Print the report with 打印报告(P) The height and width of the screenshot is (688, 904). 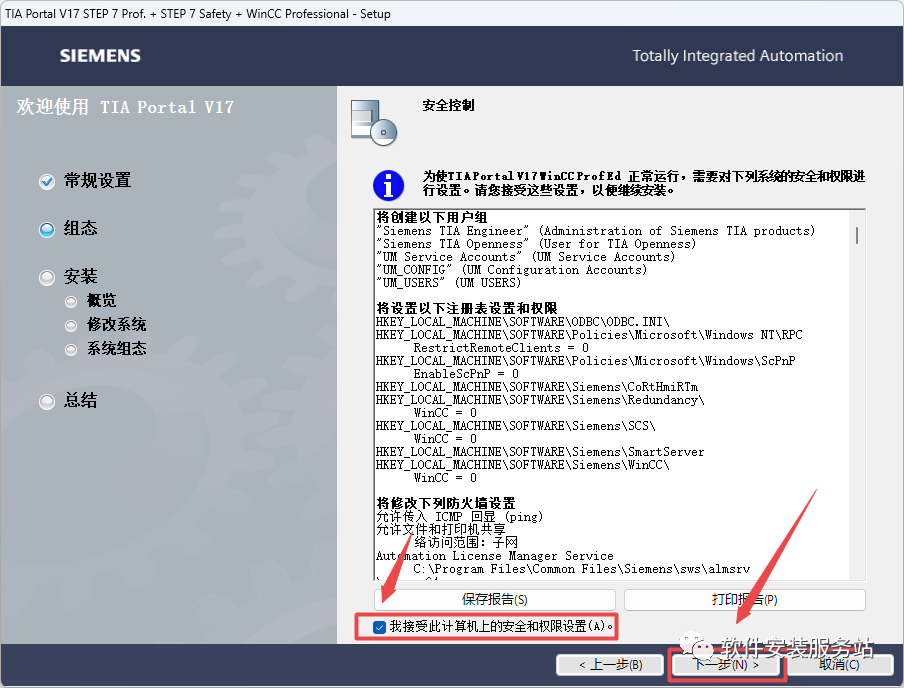(x=744, y=600)
